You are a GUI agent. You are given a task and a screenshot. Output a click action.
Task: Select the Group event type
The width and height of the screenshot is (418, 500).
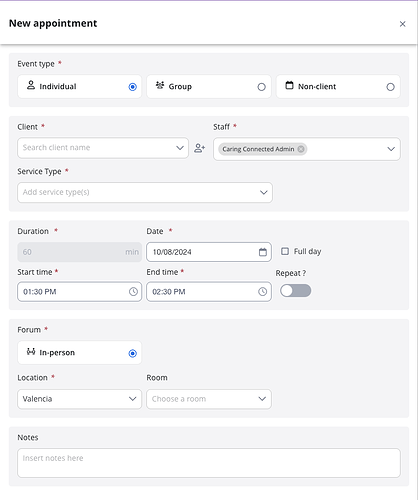point(209,87)
